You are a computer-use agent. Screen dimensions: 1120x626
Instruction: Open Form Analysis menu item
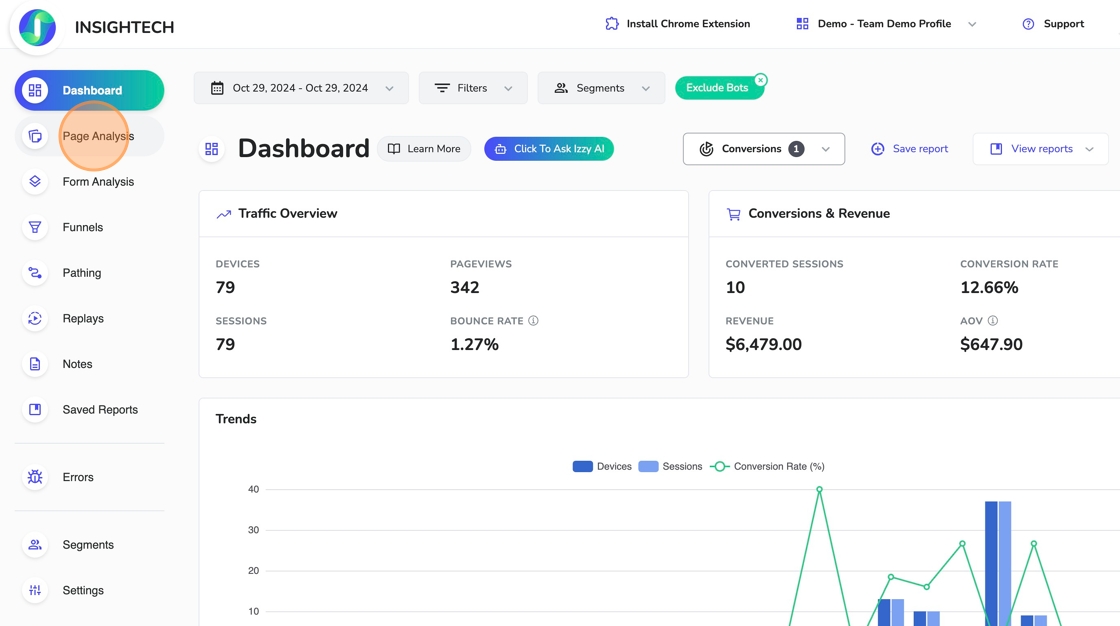tap(97, 182)
